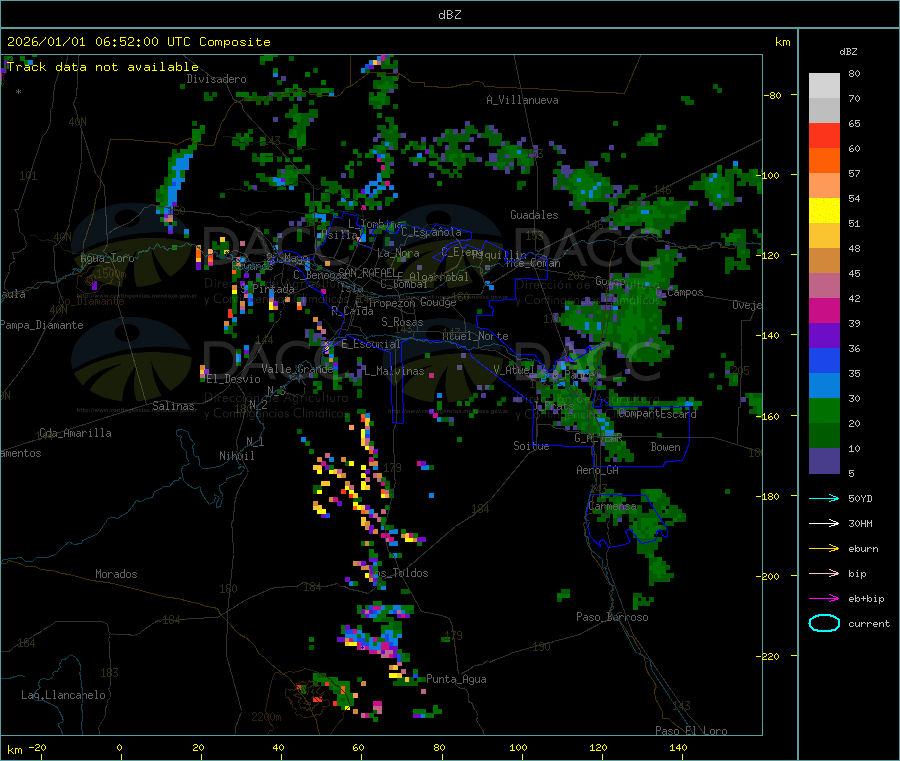
Task: Click the Soitue place label
Action: (x=531, y=446)
